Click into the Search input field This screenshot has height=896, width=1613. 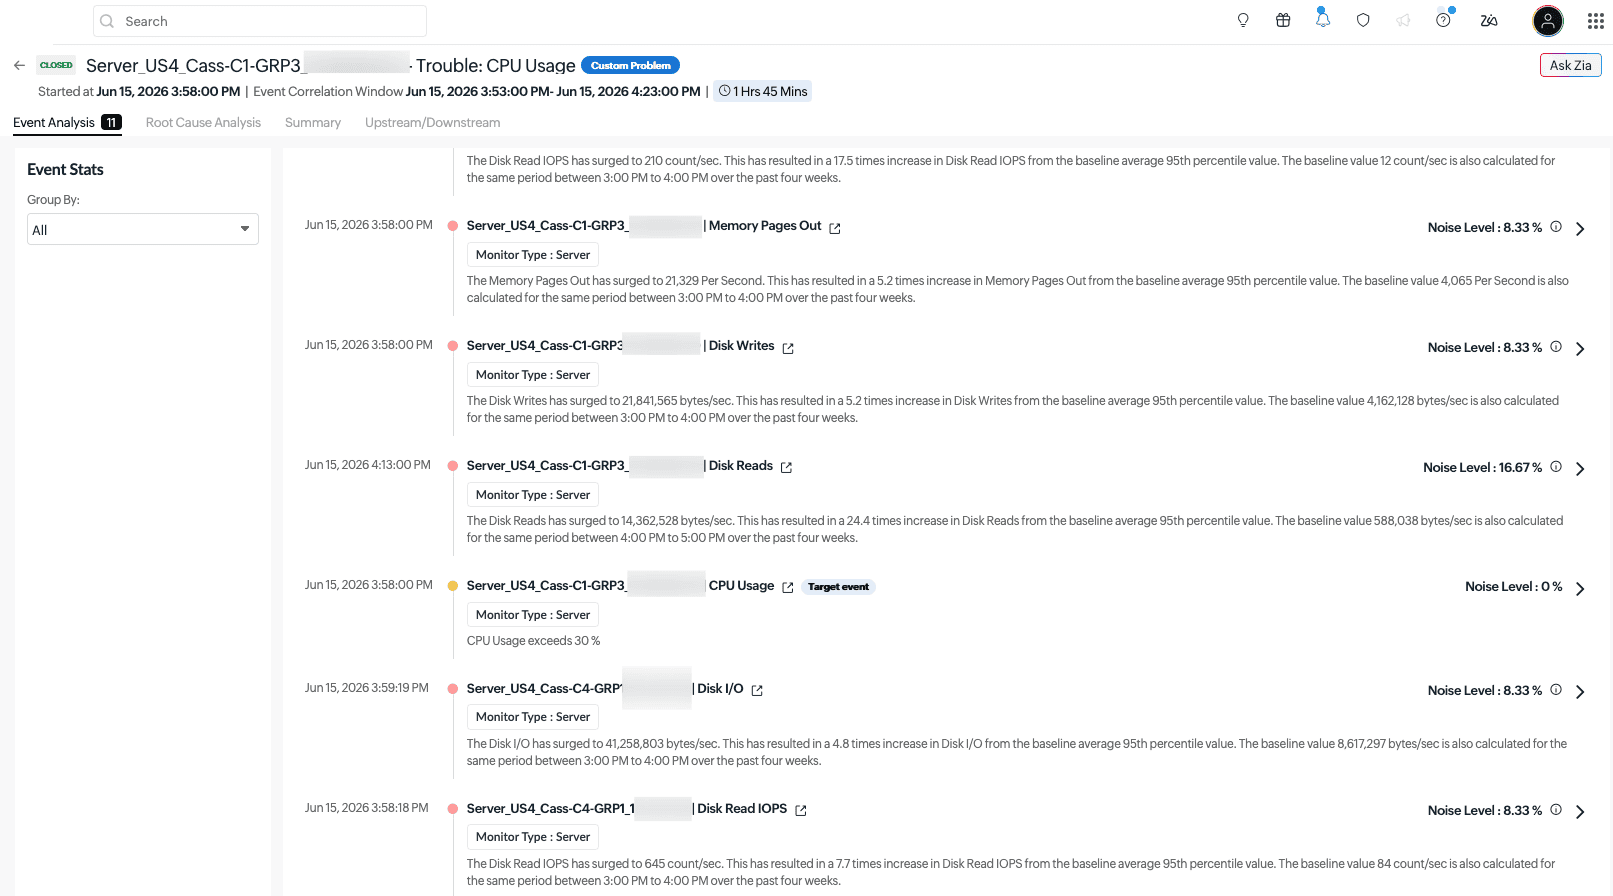(260, 21)
